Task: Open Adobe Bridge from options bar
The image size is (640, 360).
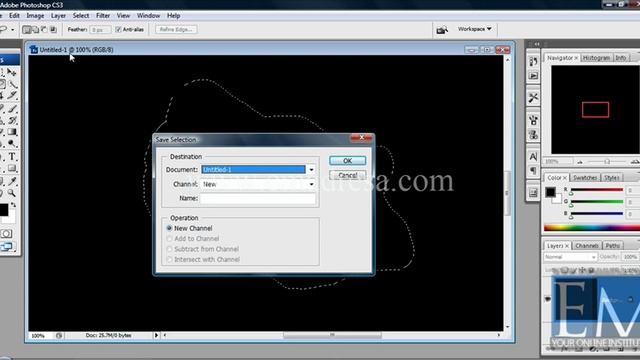Action: click(442, 30)
